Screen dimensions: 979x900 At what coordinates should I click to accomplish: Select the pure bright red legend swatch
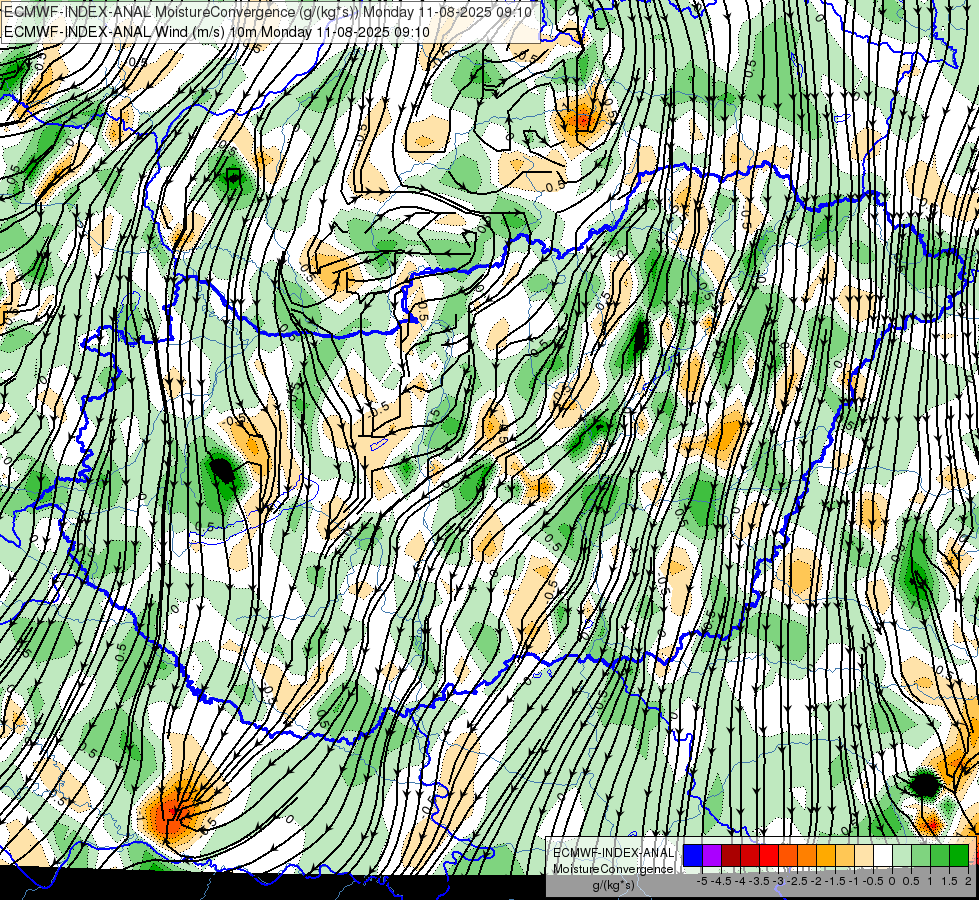[769, 855]
